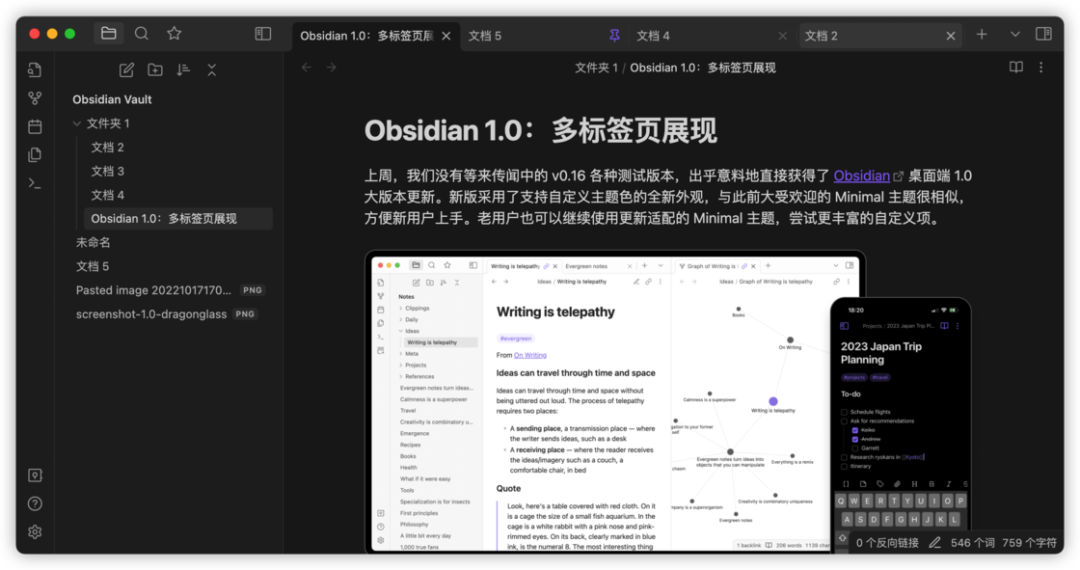The width and height of the screenshot is (1080, 570).
Task: Click the 759 个字符 character count
Action: tap(1029, 542)
